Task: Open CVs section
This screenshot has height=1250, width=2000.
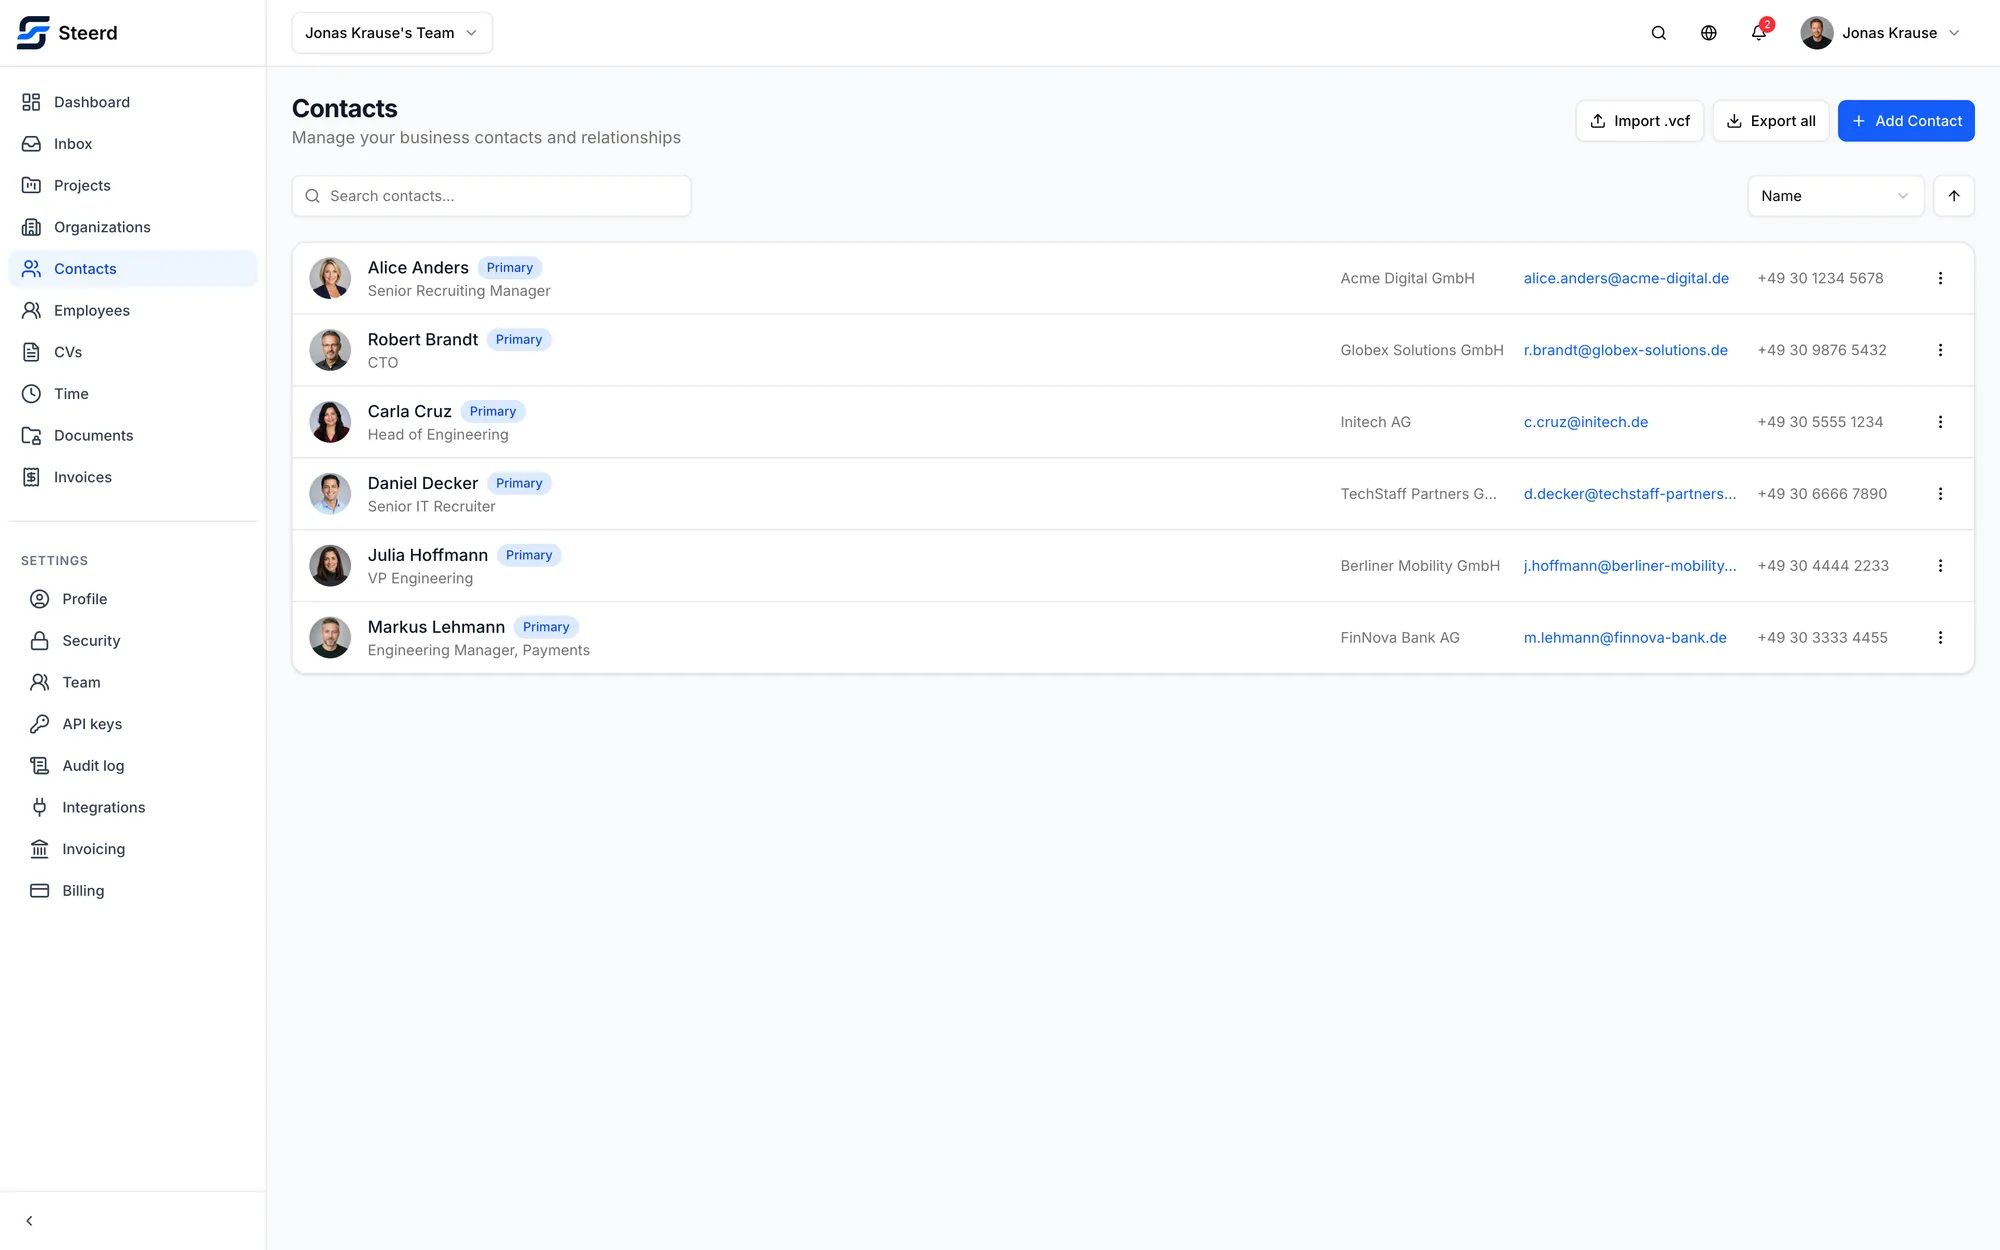Action: [133, 352]
